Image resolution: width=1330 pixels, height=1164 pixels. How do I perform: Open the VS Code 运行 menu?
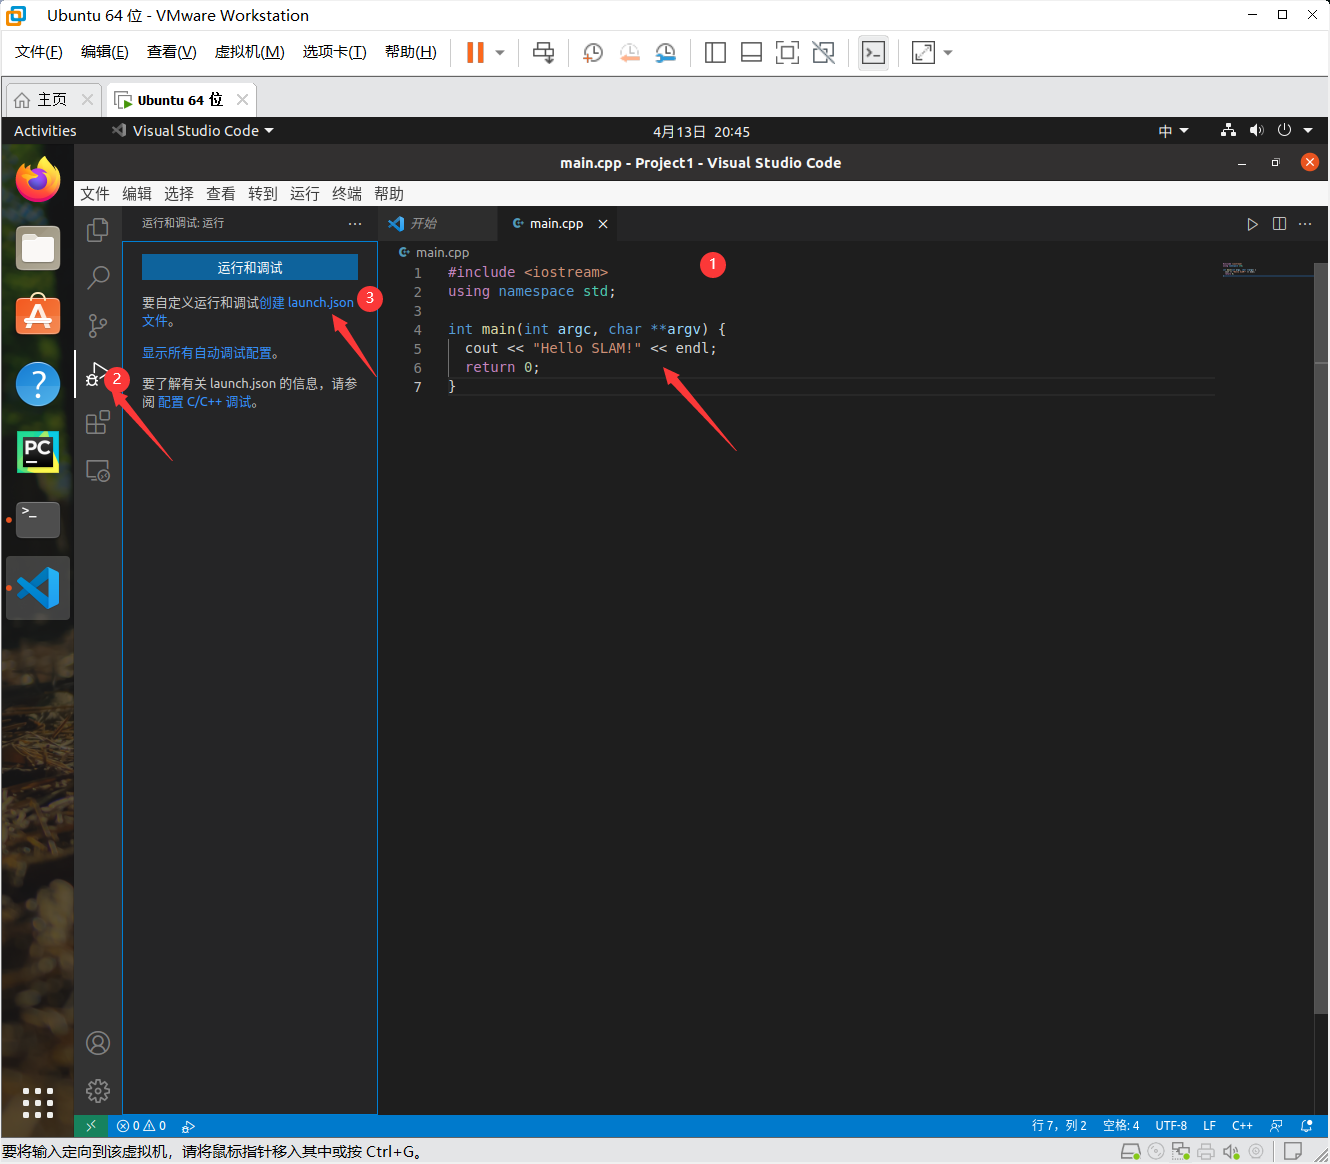pos(305,194)
